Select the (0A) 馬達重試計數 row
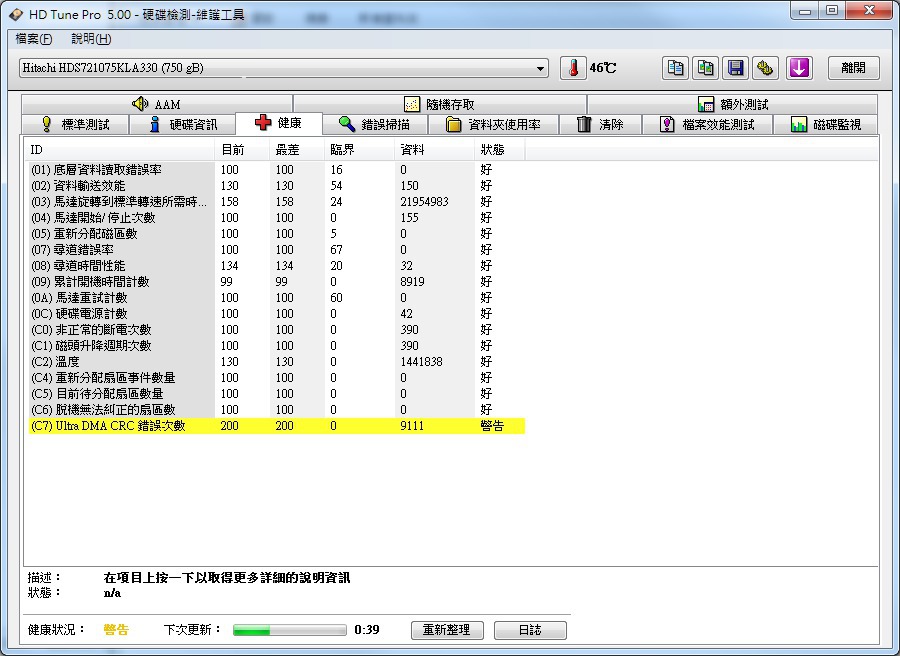The image size is (900, 656). click(x=277, y=298)
